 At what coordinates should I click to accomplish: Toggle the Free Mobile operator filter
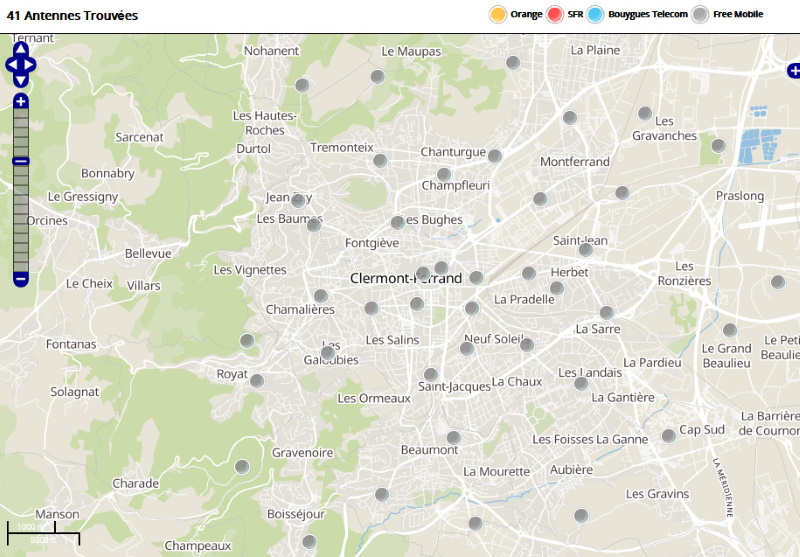click(x=701, y=14)
